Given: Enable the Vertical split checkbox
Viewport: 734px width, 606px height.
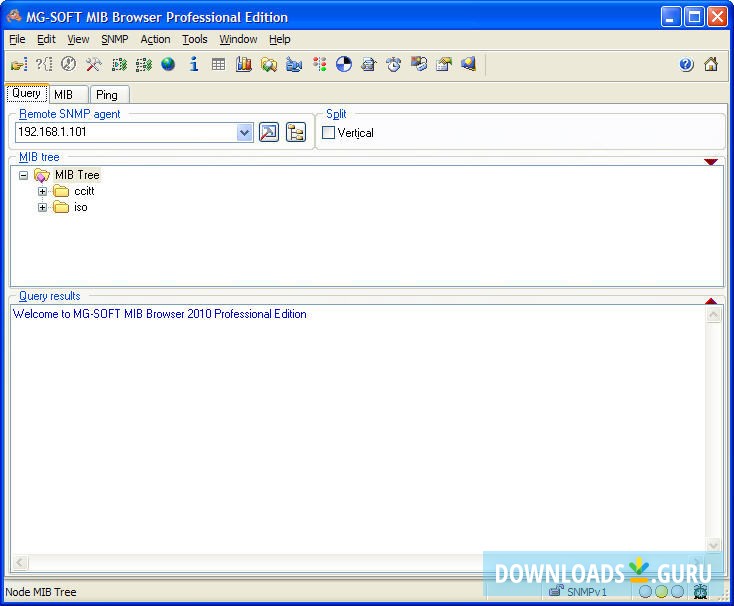Looking at the screenshot, I should tap(329, 132).
